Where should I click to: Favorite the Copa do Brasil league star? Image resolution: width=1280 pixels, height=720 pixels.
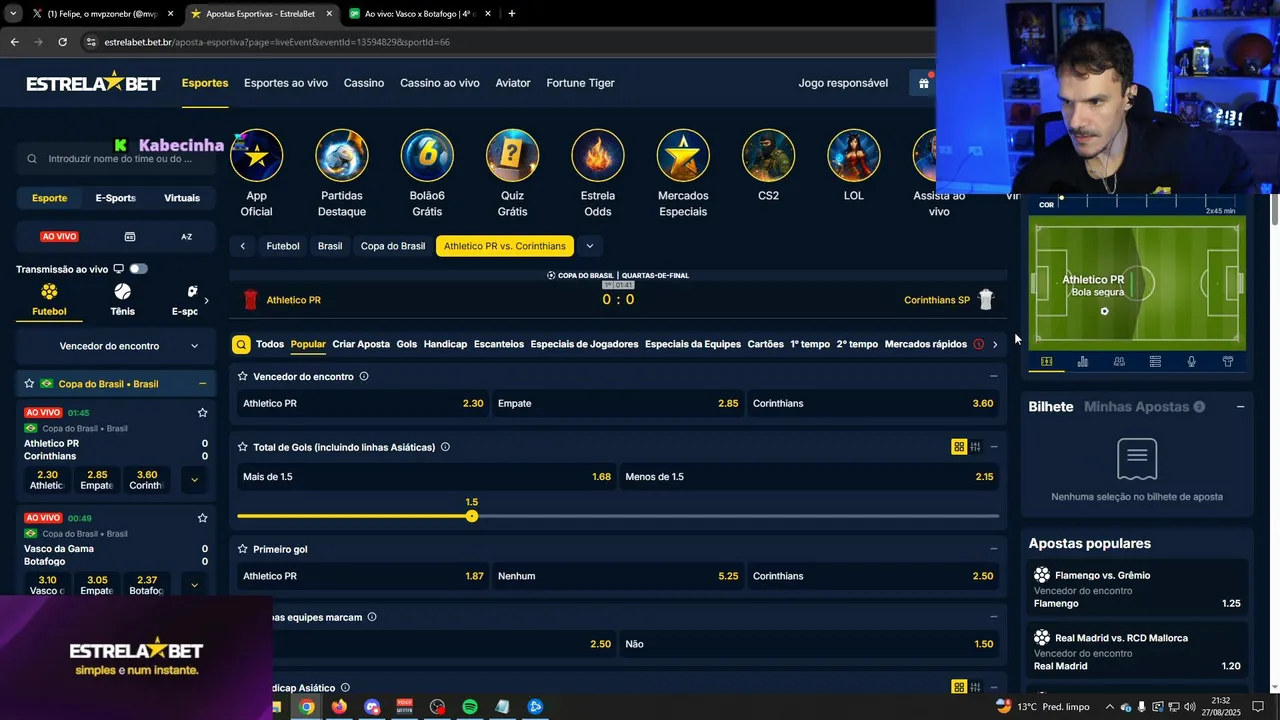tap(29, 384)
